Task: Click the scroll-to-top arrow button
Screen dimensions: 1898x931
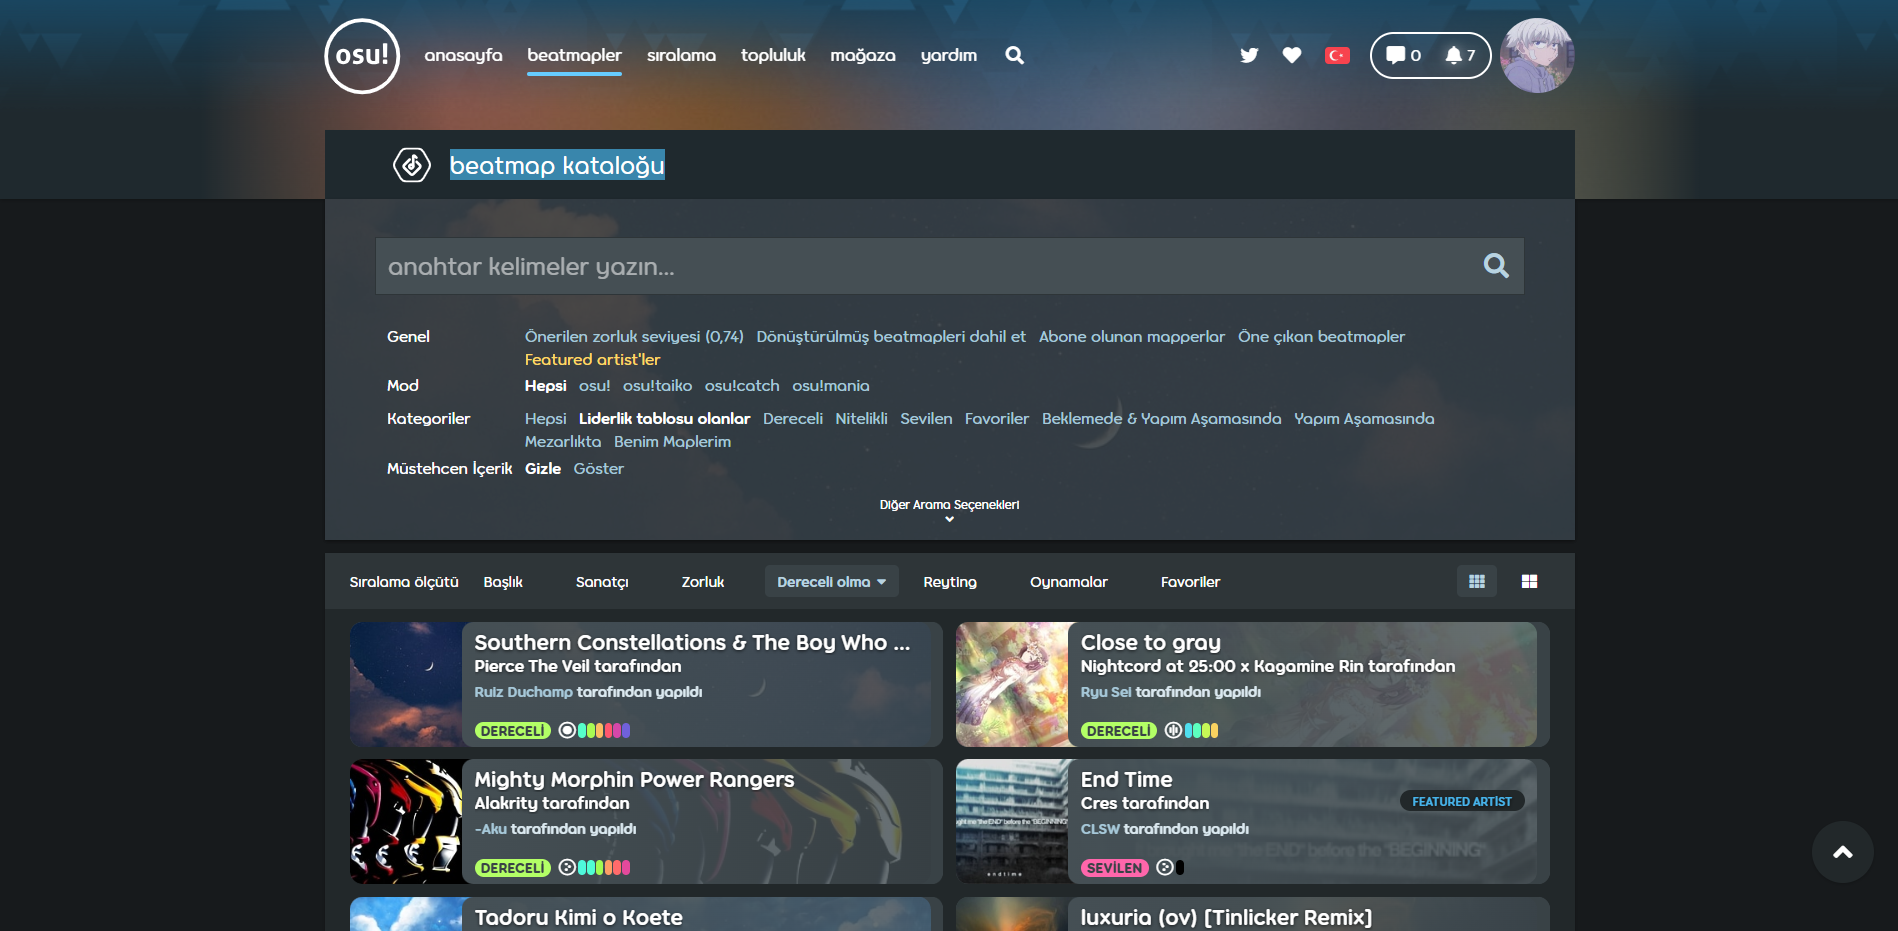Action: 1842,852
